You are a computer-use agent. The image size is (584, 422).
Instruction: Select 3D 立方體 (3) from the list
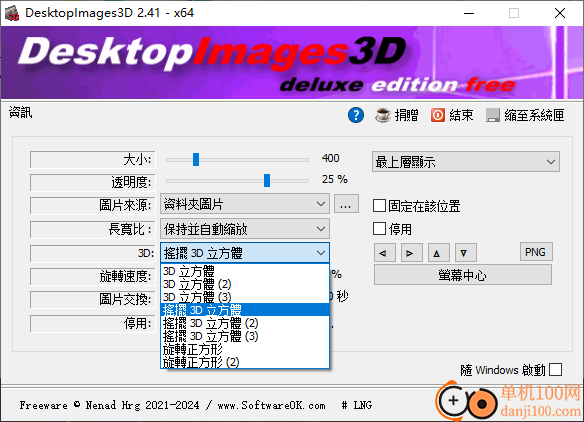(x=245, y=297)
